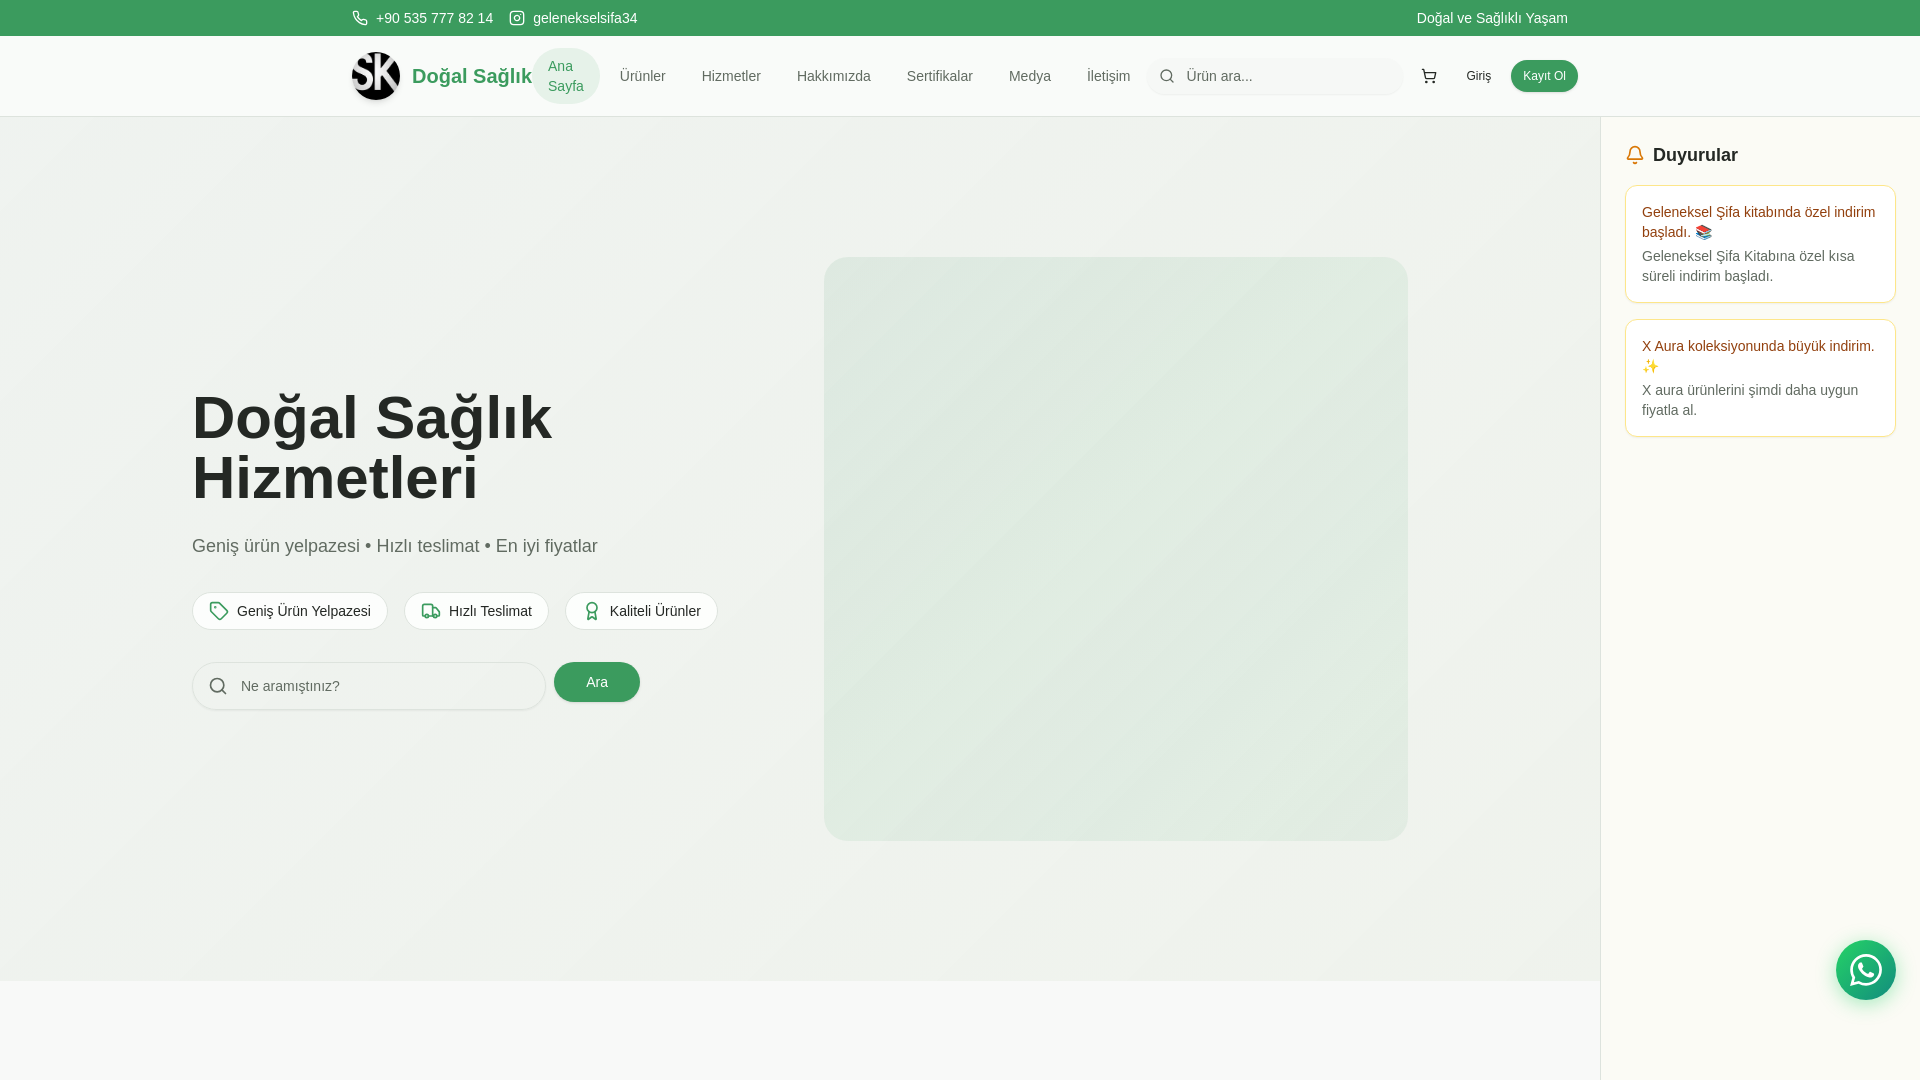Open the Geleneksel Şifa kitabında indirim announcement
The width and height of the screenshot is (1920, 1080).
pos(1760,244)
